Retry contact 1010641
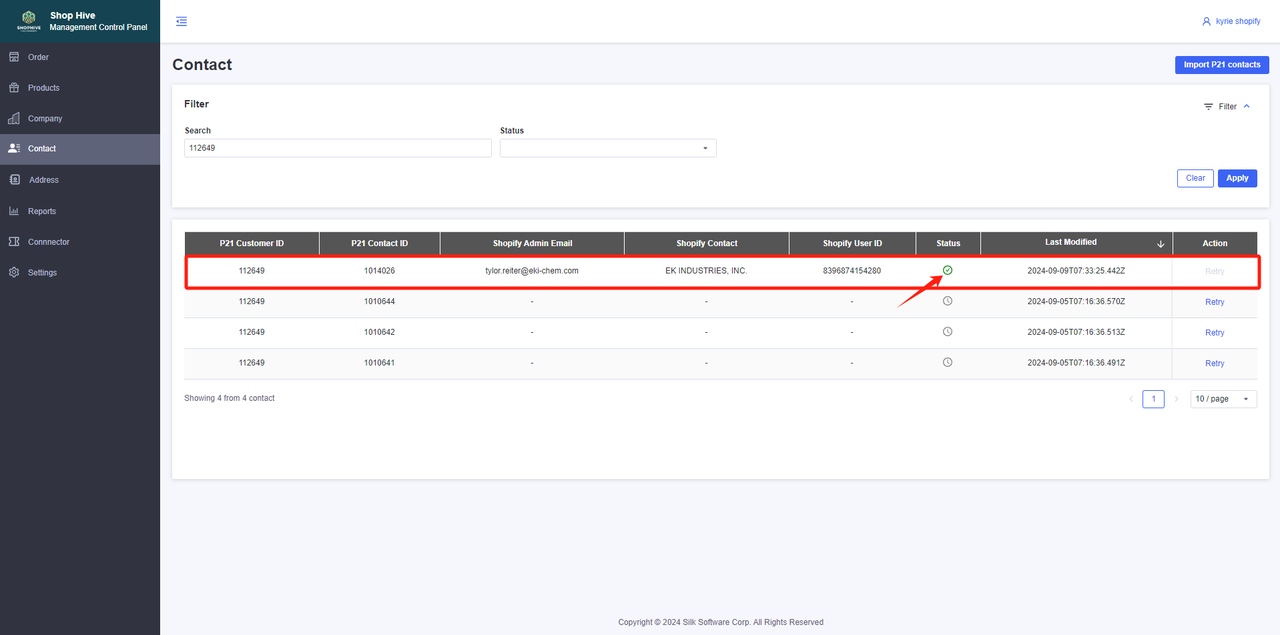The image size is (1280, 635). click(x=1214, y=363)
